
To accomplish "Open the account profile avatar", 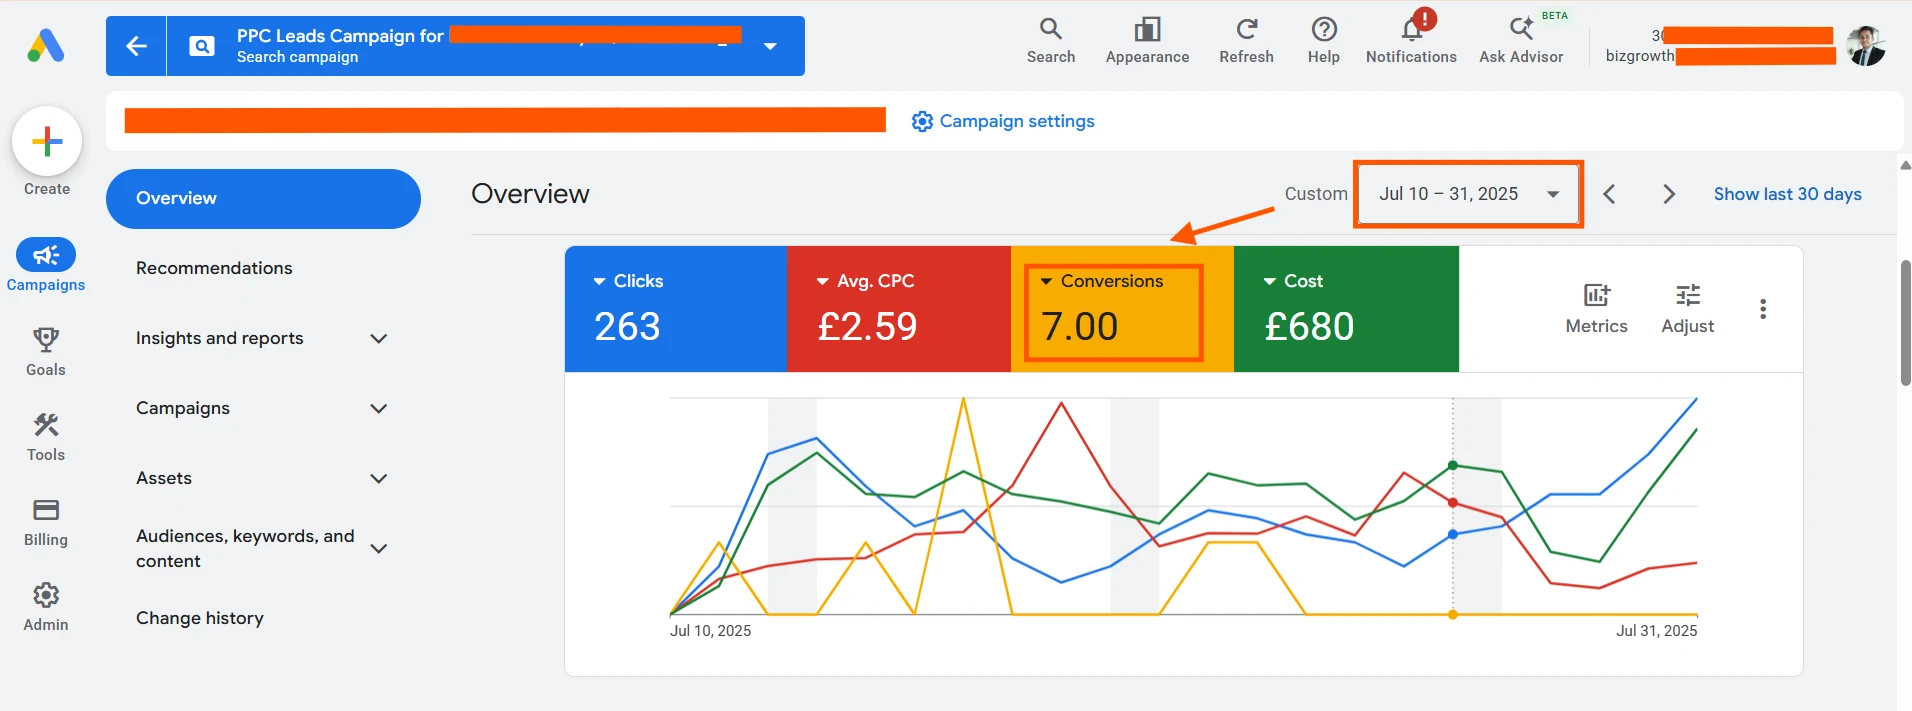I will (x=1865, y=46).
